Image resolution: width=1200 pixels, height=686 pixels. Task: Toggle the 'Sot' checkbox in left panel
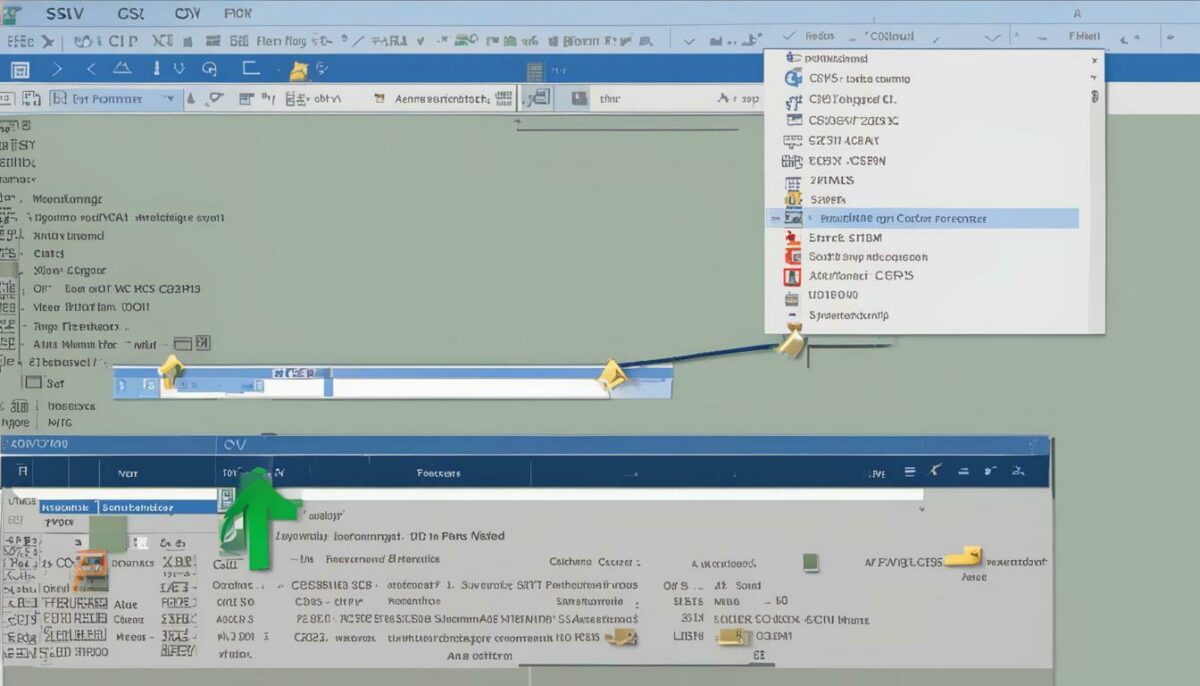tap(32, 382)
